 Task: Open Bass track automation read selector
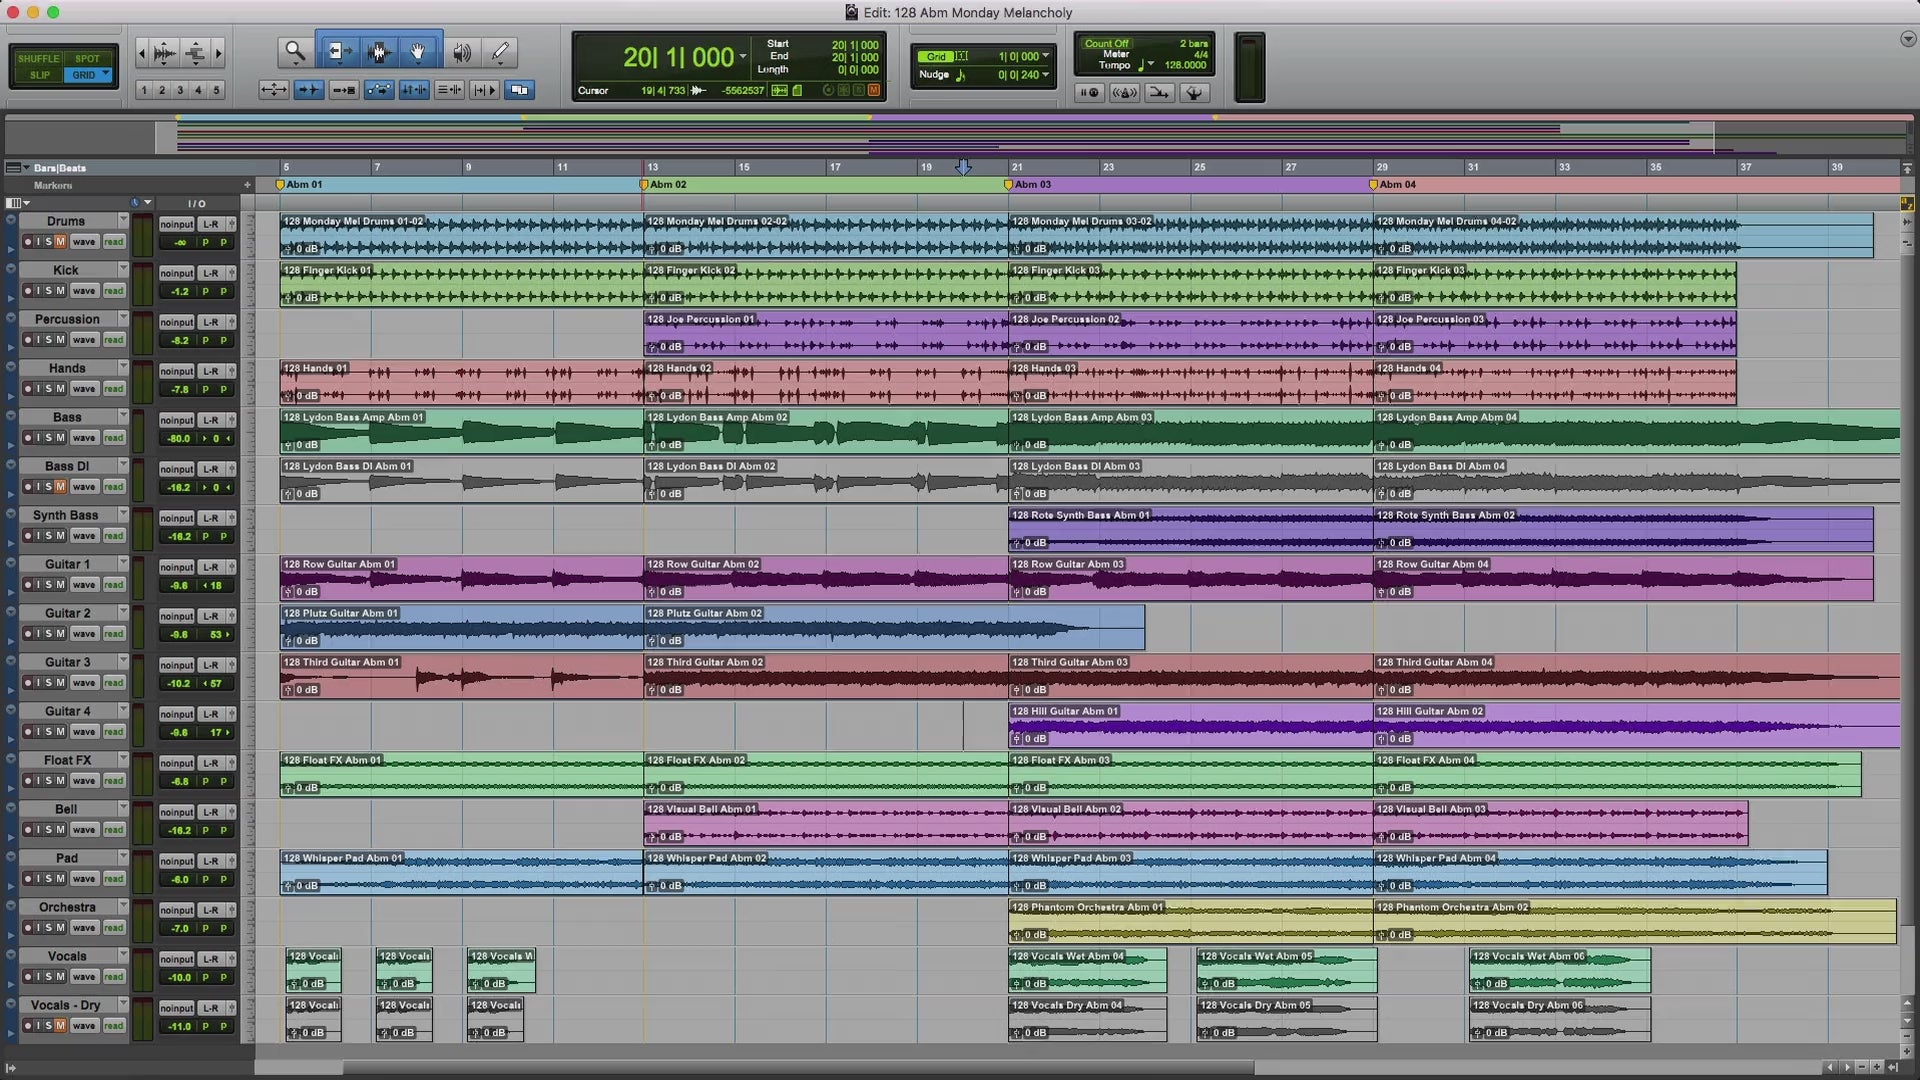114,438
